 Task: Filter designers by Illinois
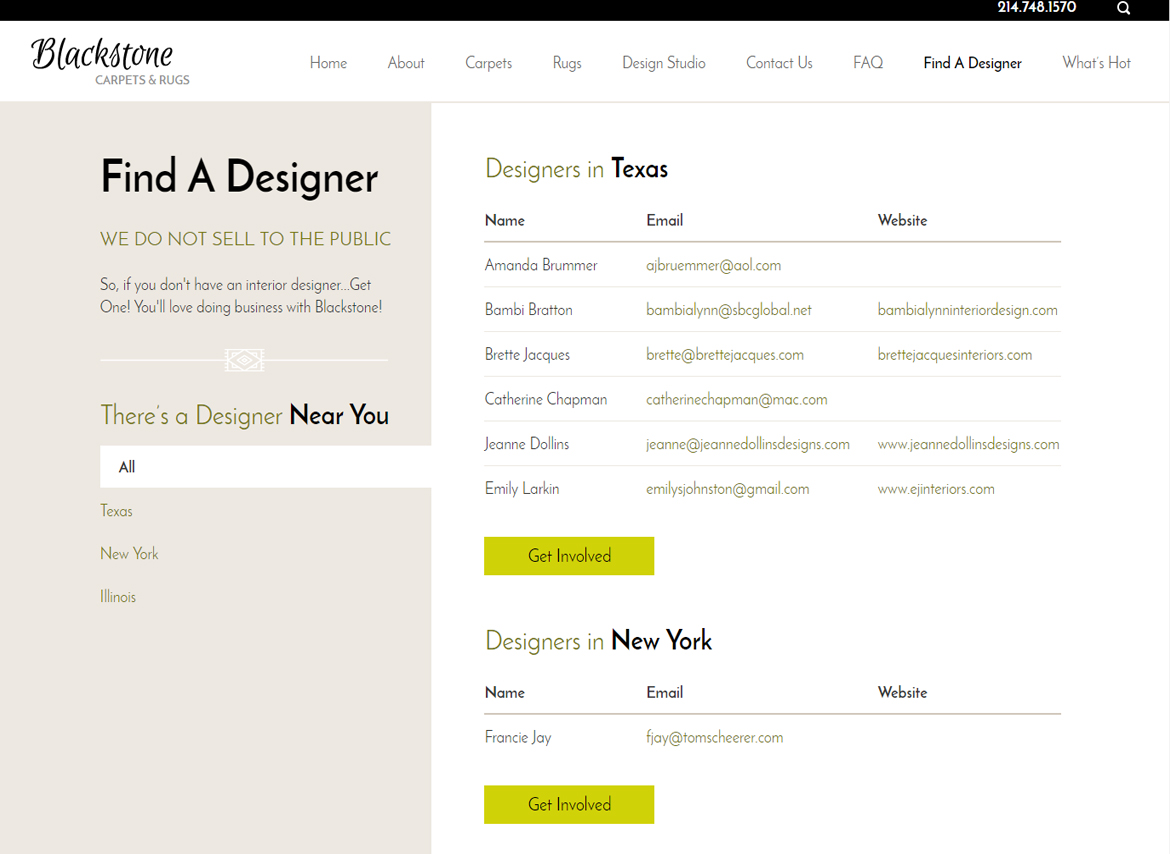click(x=118, y=597)
